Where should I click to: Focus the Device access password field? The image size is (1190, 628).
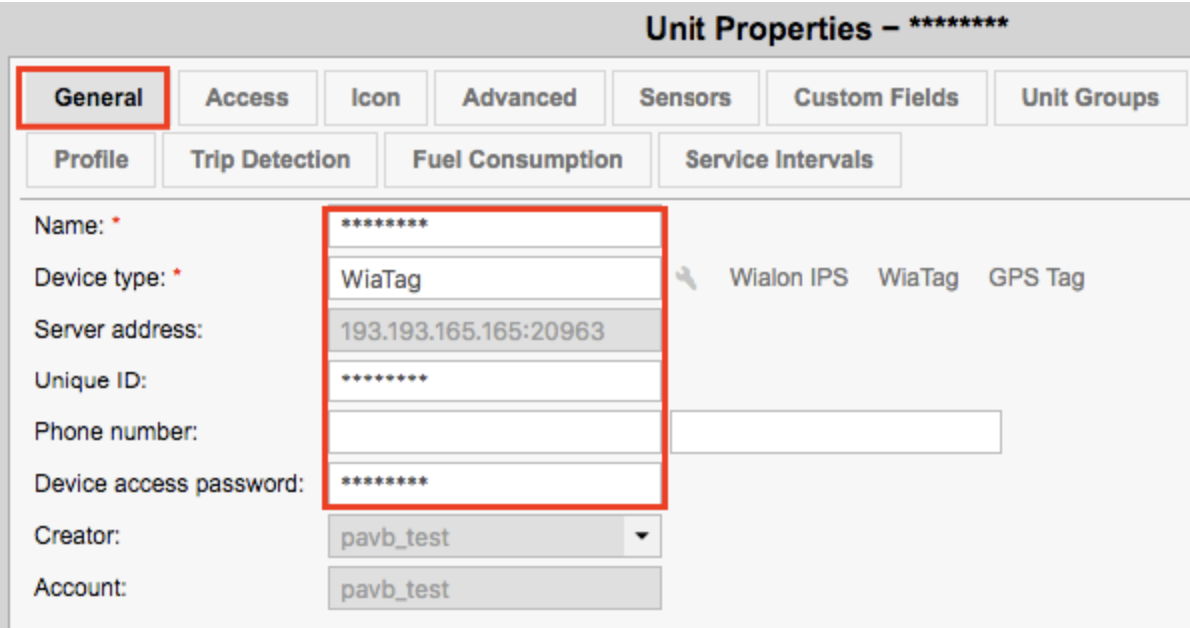495,484
